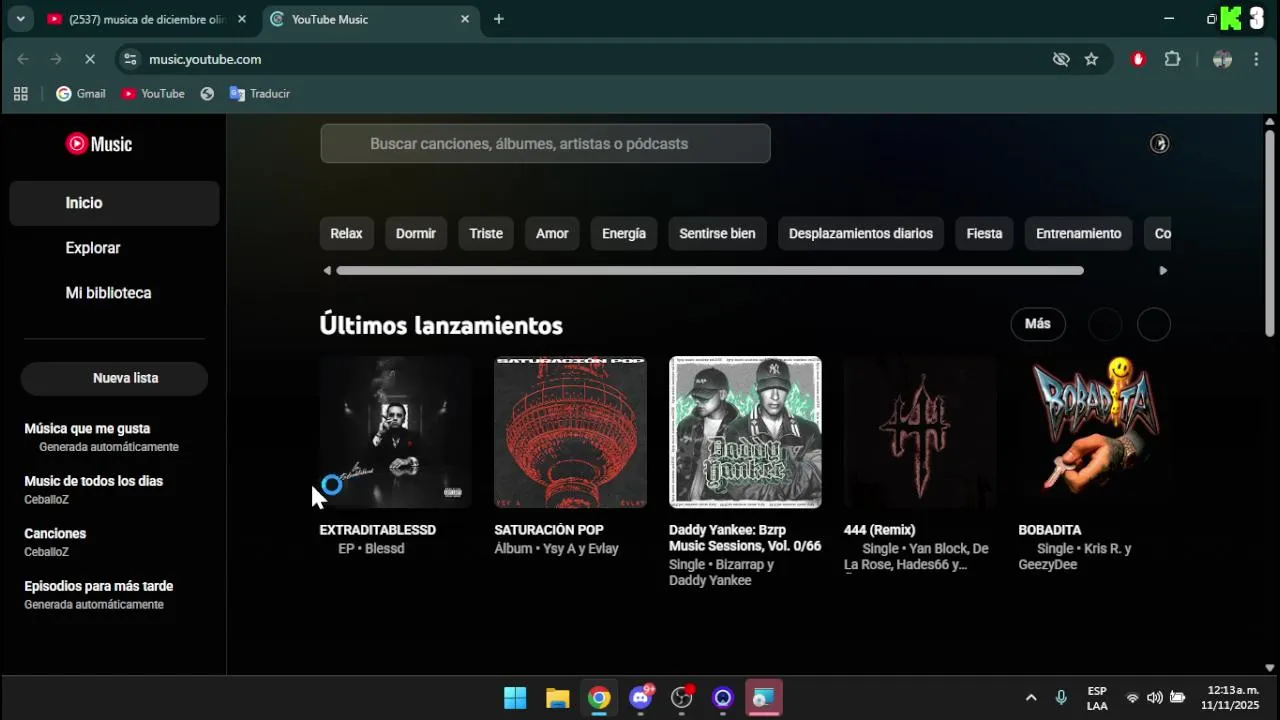Bookmark this page with the star
This screenshot has width=1280, height=720.
[1091, 59]
